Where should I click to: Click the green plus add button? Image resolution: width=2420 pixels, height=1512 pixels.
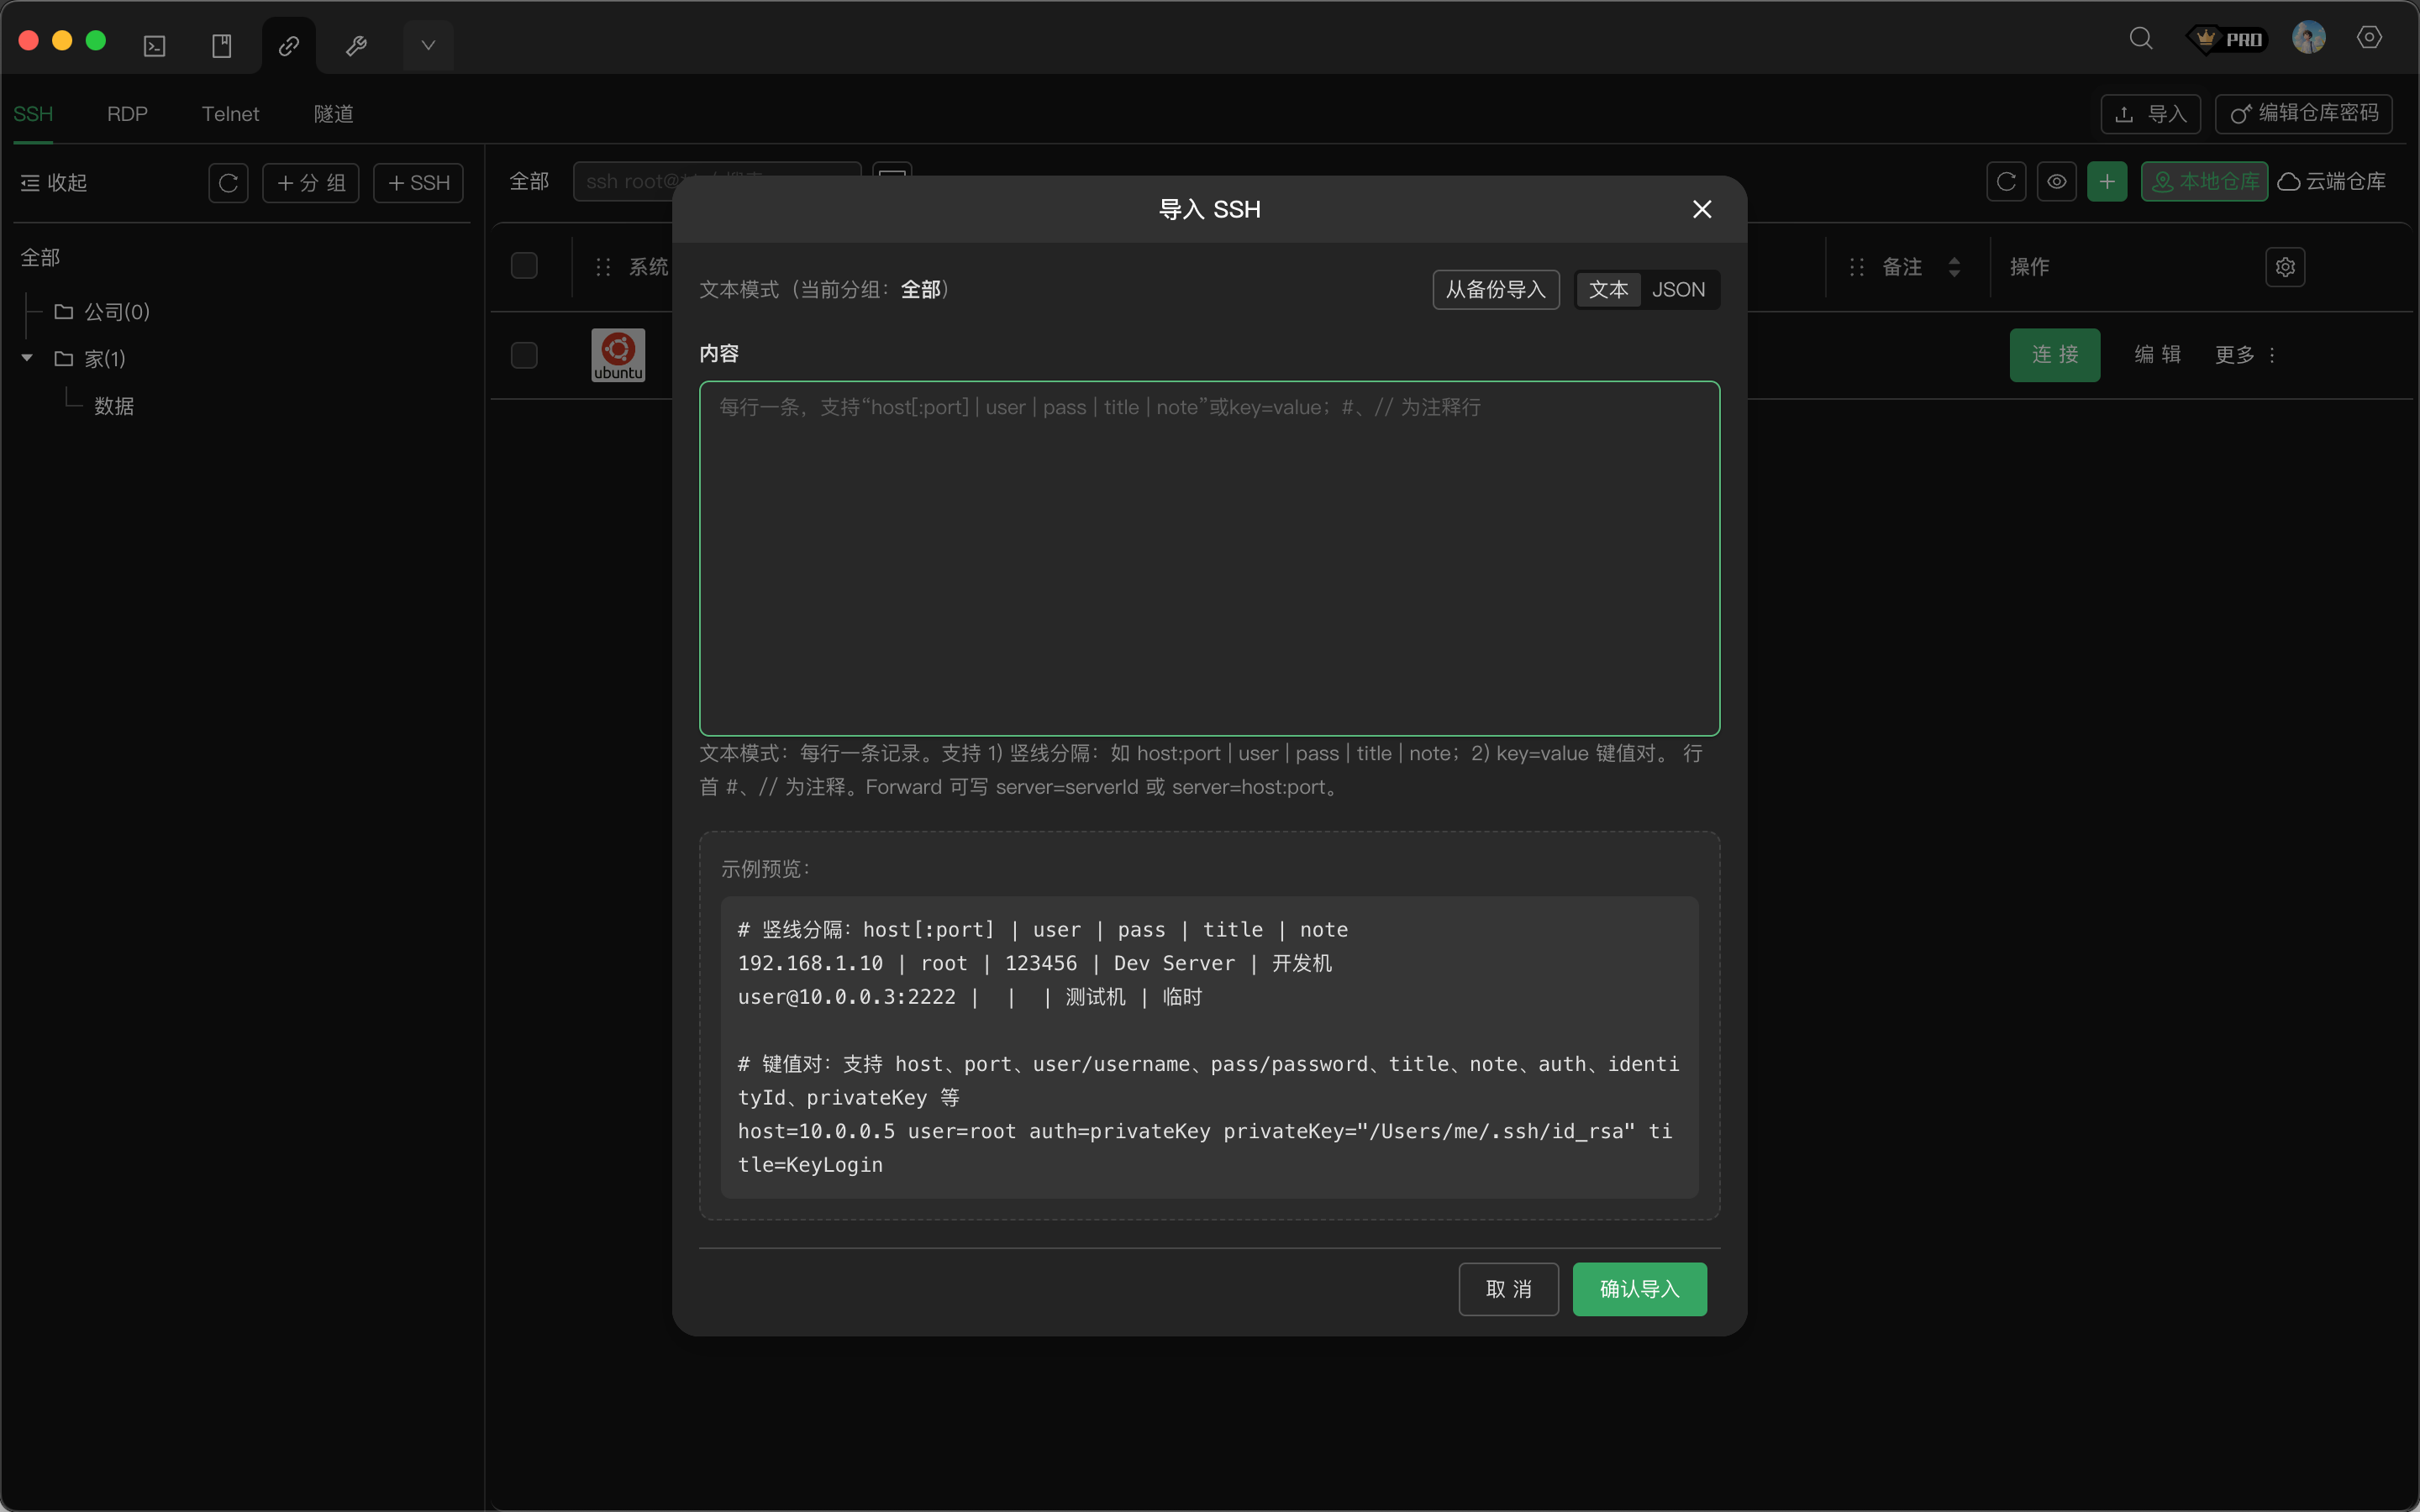tap(2107, 182)
